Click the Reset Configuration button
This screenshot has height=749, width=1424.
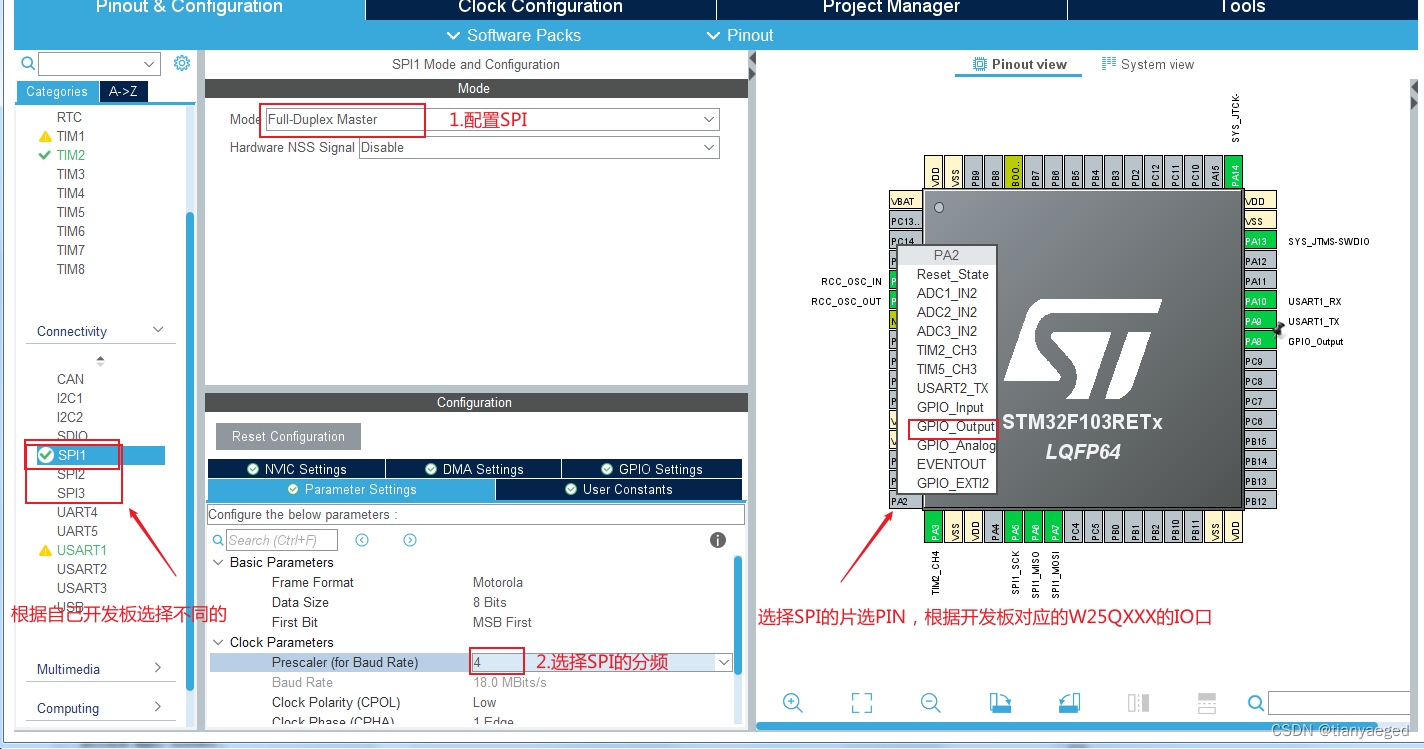coord(288,436)
